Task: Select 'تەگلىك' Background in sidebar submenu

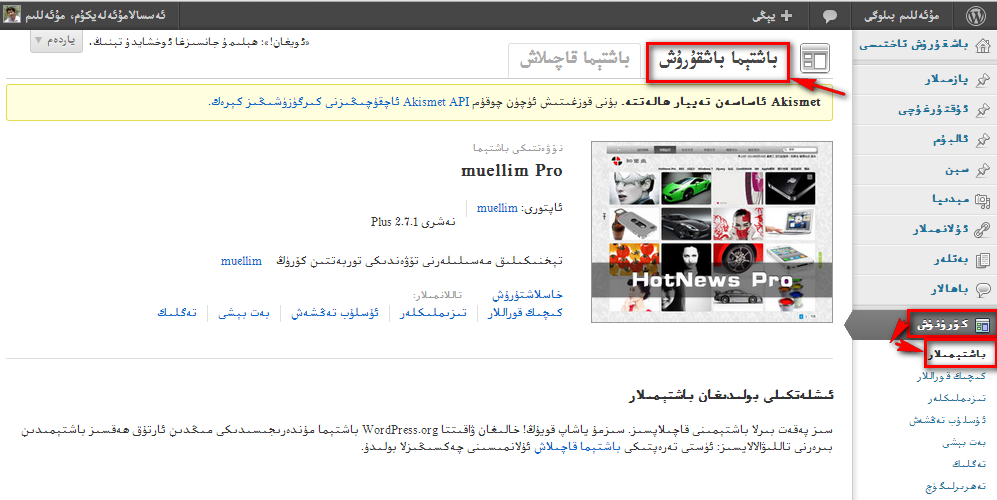Action: pos(969,464)
